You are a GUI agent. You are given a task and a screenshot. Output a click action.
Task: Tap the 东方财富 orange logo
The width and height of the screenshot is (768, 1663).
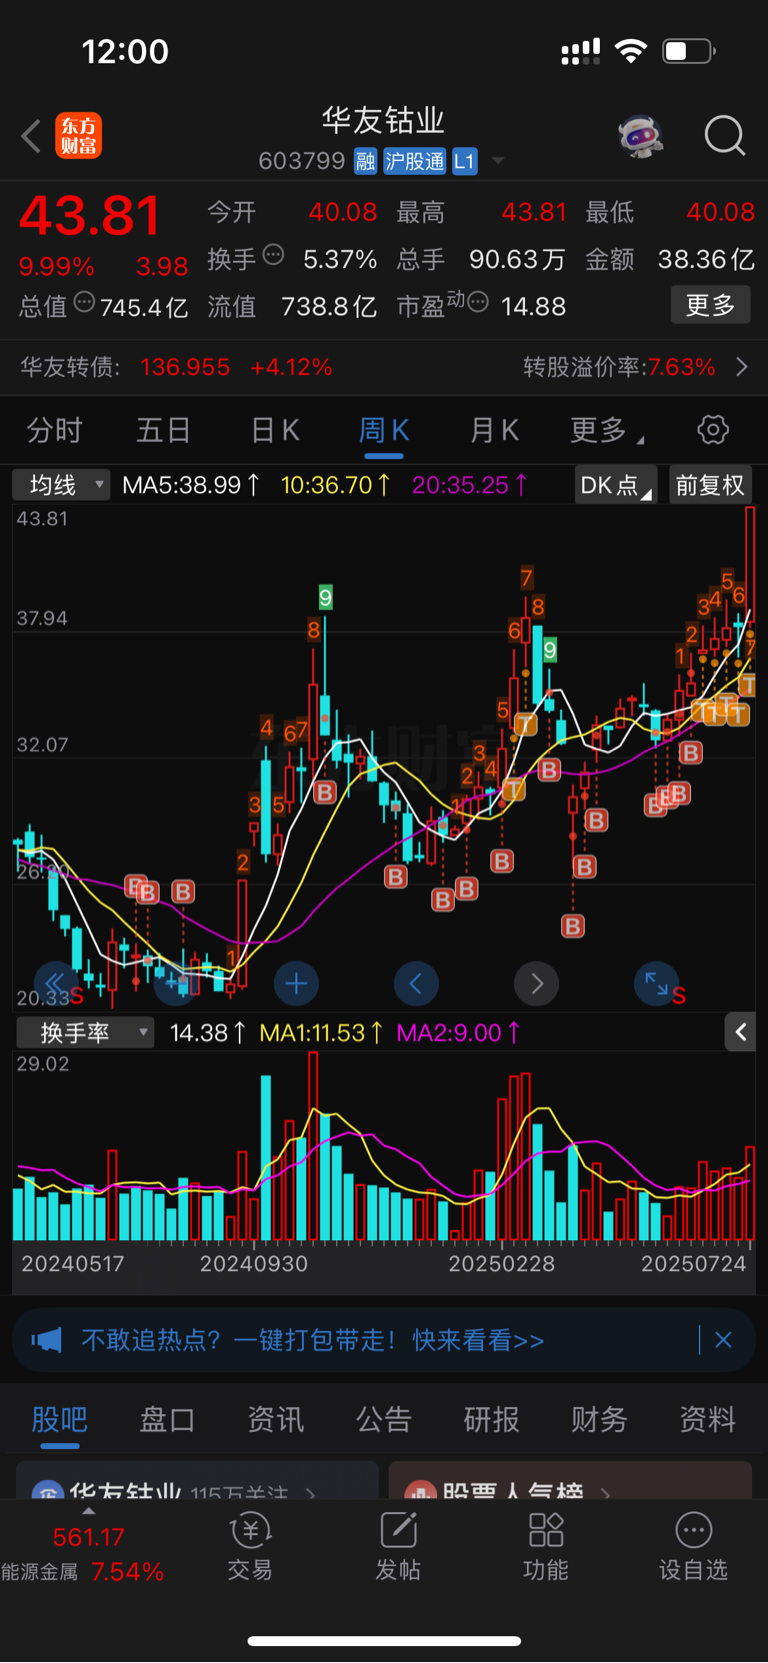(79, 136)
